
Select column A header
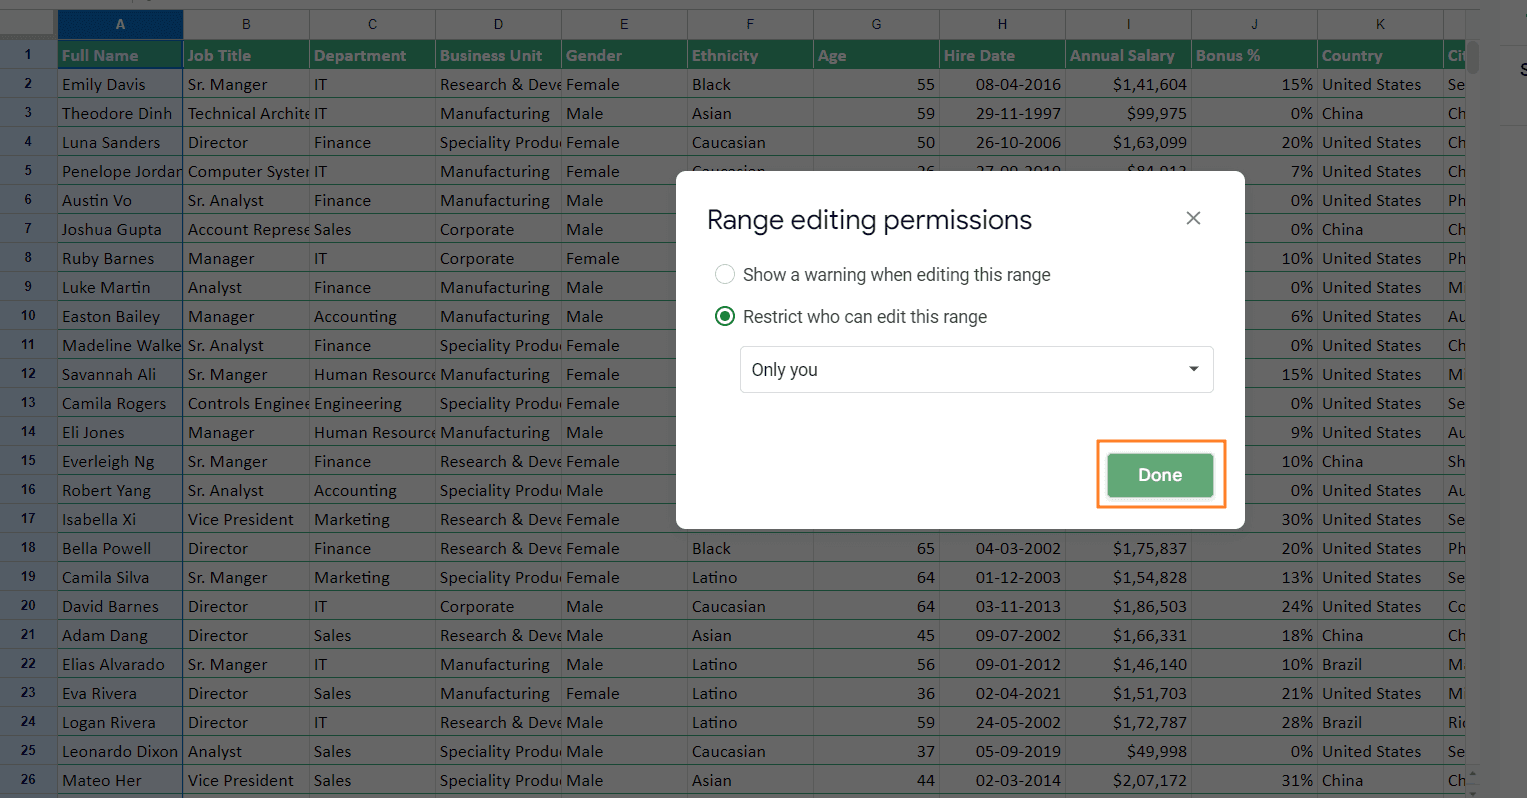[120, 24]
